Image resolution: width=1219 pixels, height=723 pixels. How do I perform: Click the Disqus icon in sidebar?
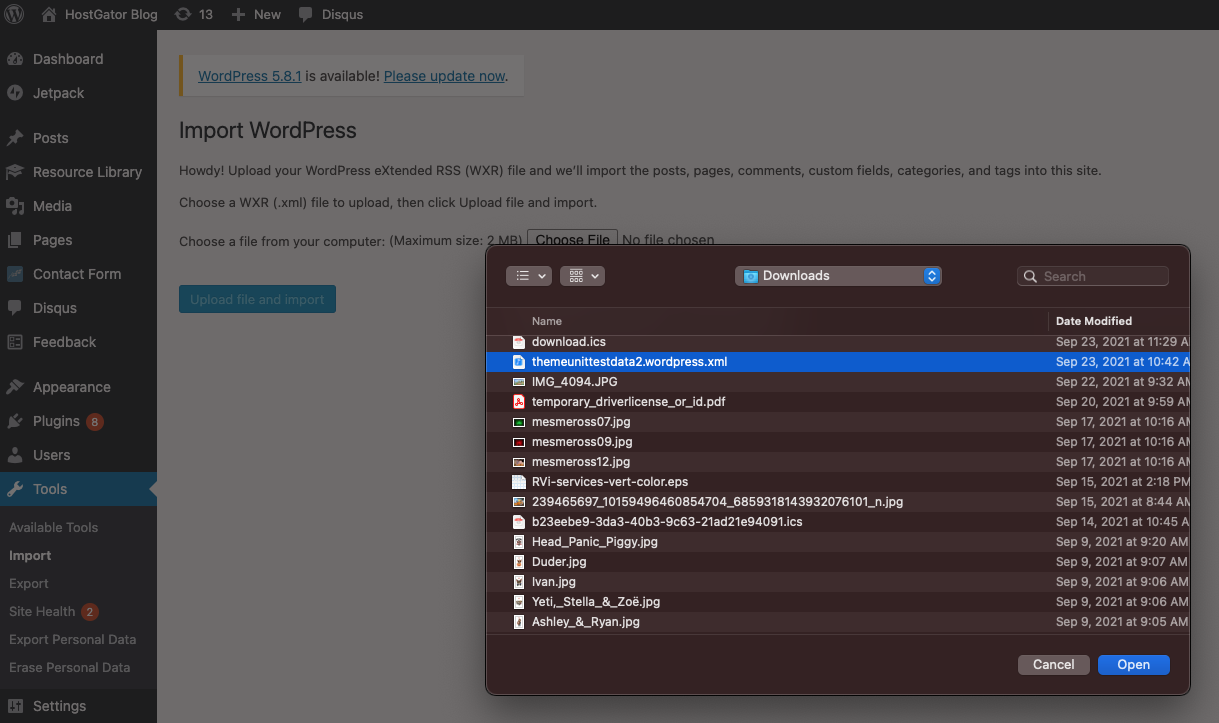click(x=15, y=308)
